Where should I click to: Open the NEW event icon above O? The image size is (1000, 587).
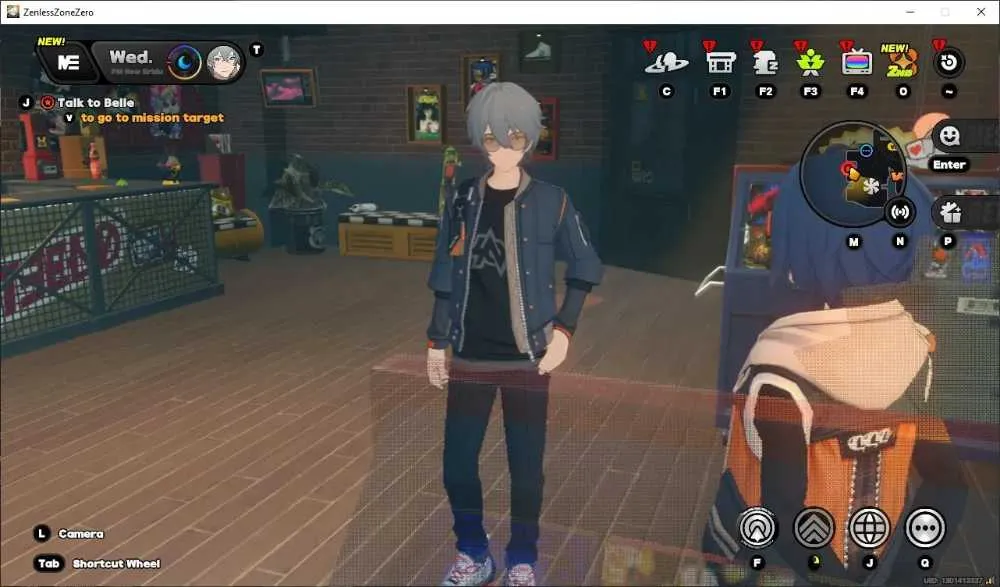902,62
